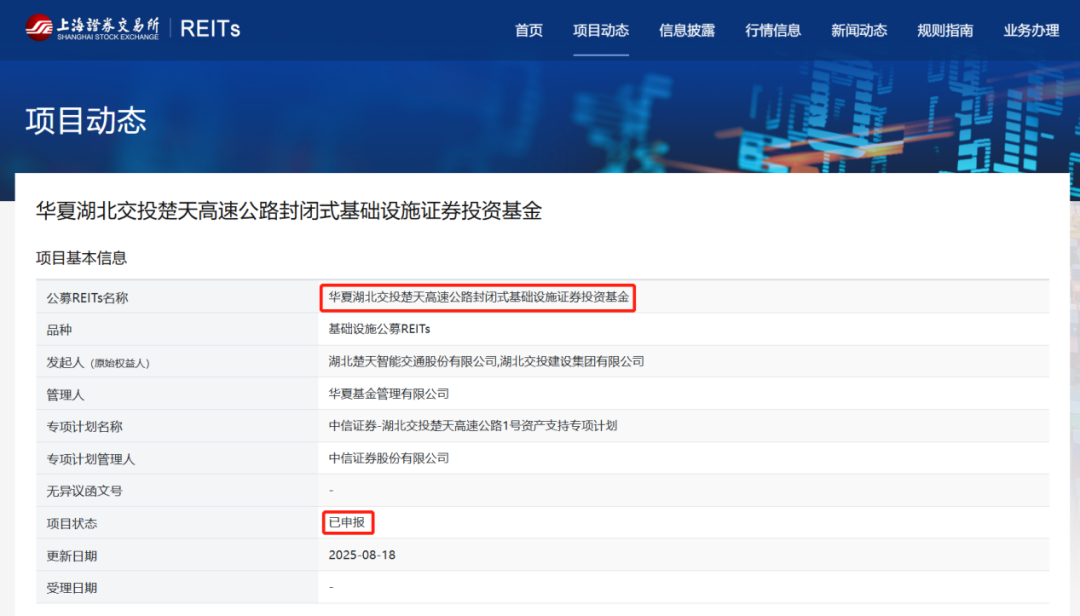Click the 已申报 project status value

point(346,522)
